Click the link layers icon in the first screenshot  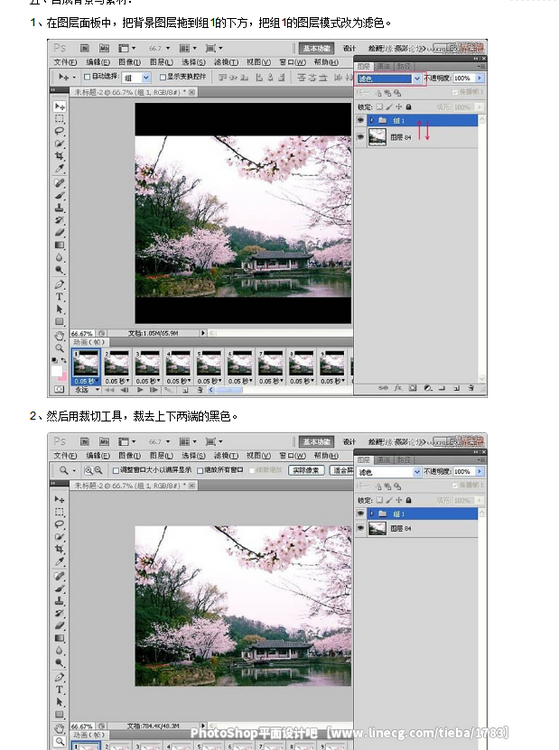[383, 388]
